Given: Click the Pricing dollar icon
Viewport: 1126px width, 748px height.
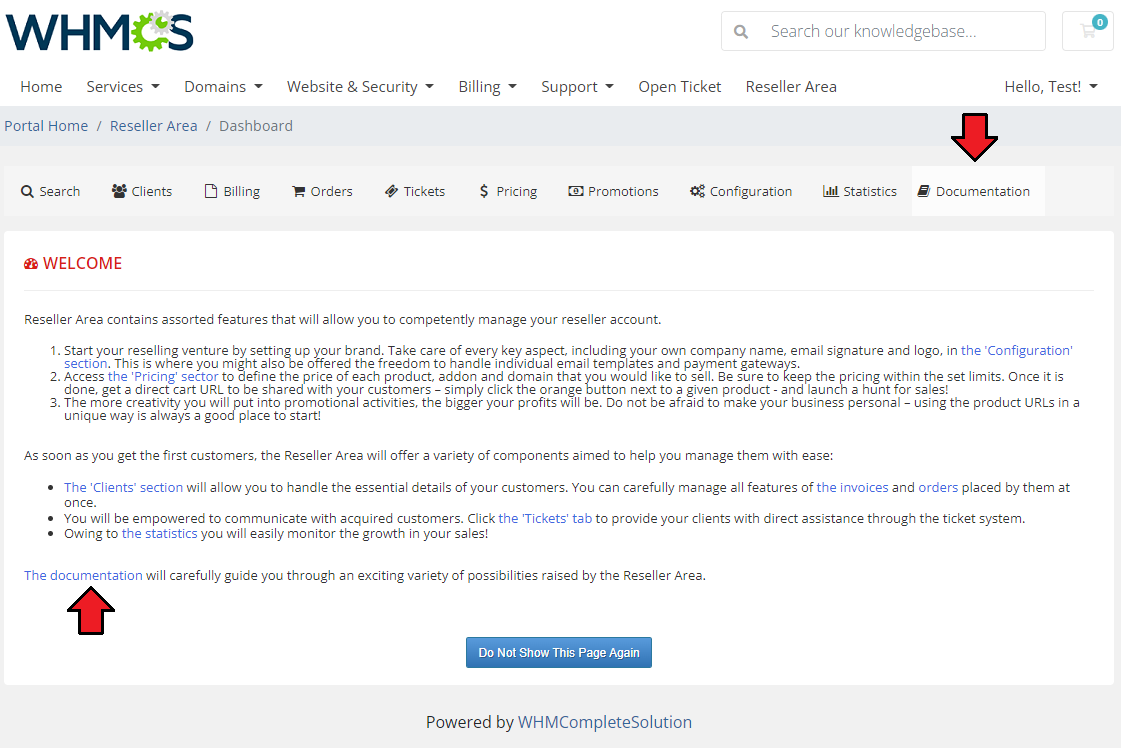Looking at the screenshot, I should coord(484,192).
